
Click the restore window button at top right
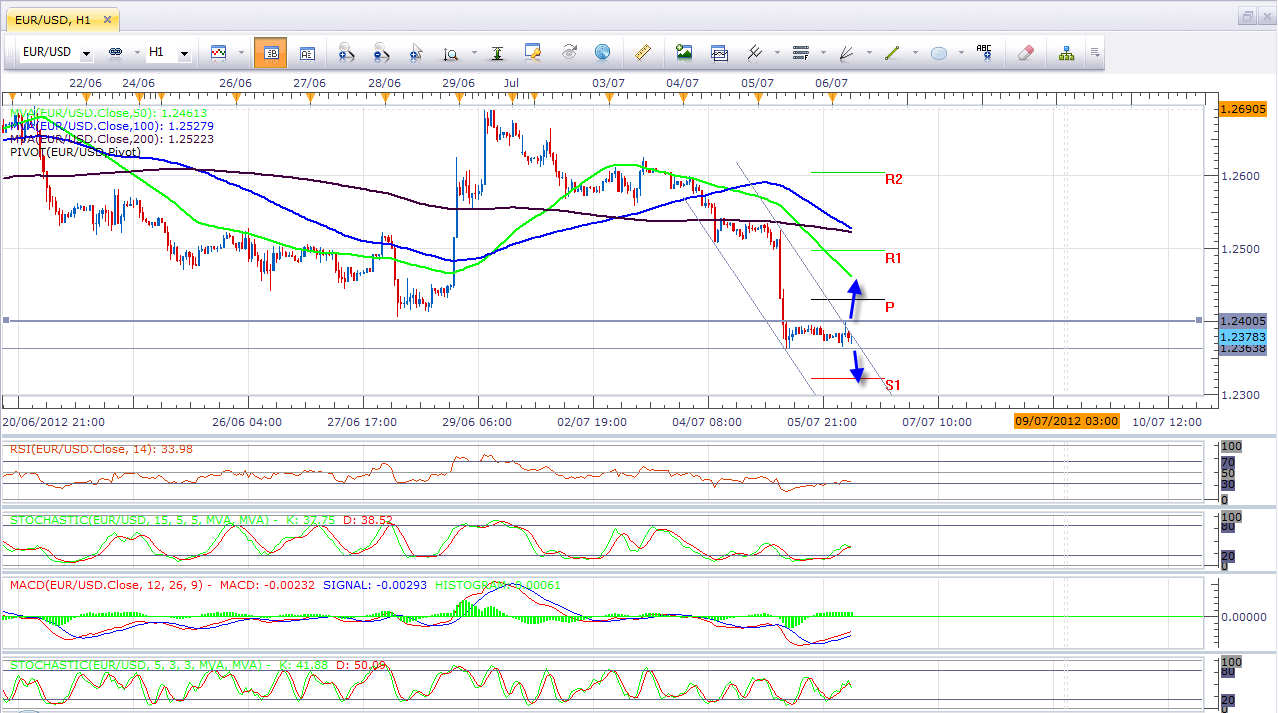(1248, 16)
